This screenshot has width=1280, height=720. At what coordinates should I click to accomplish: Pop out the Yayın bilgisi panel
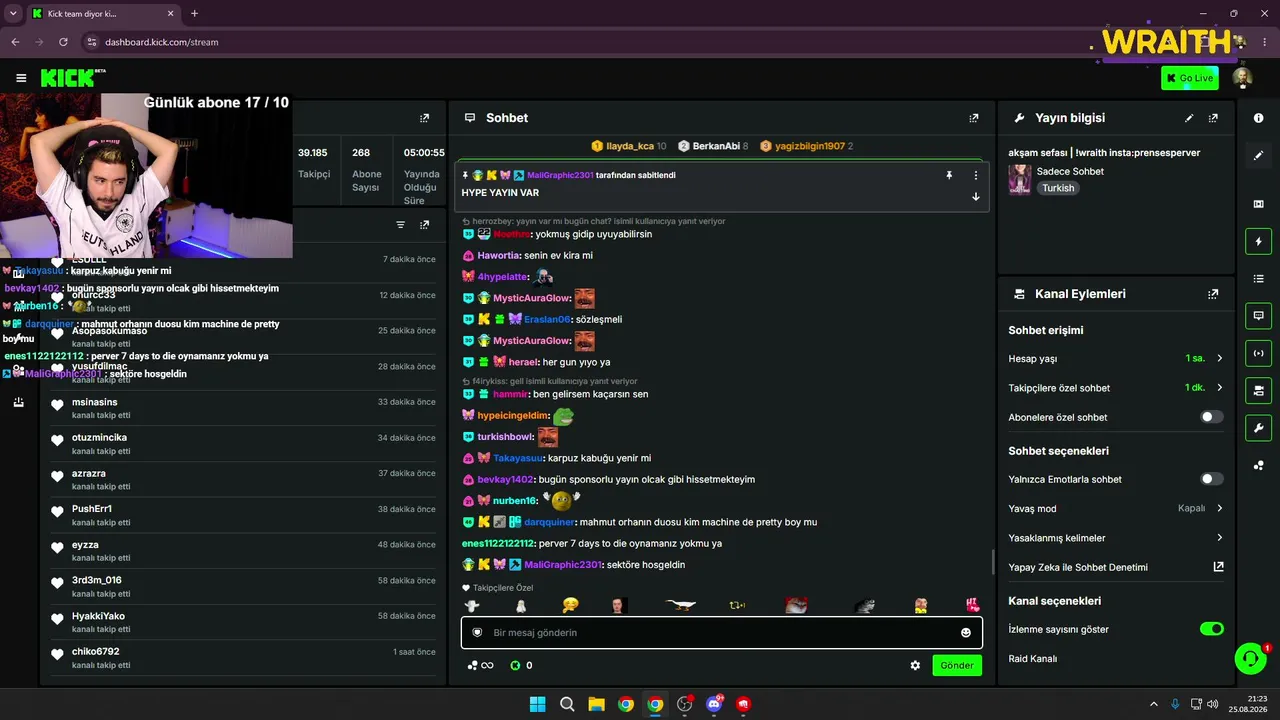[x=1213, y=118]
